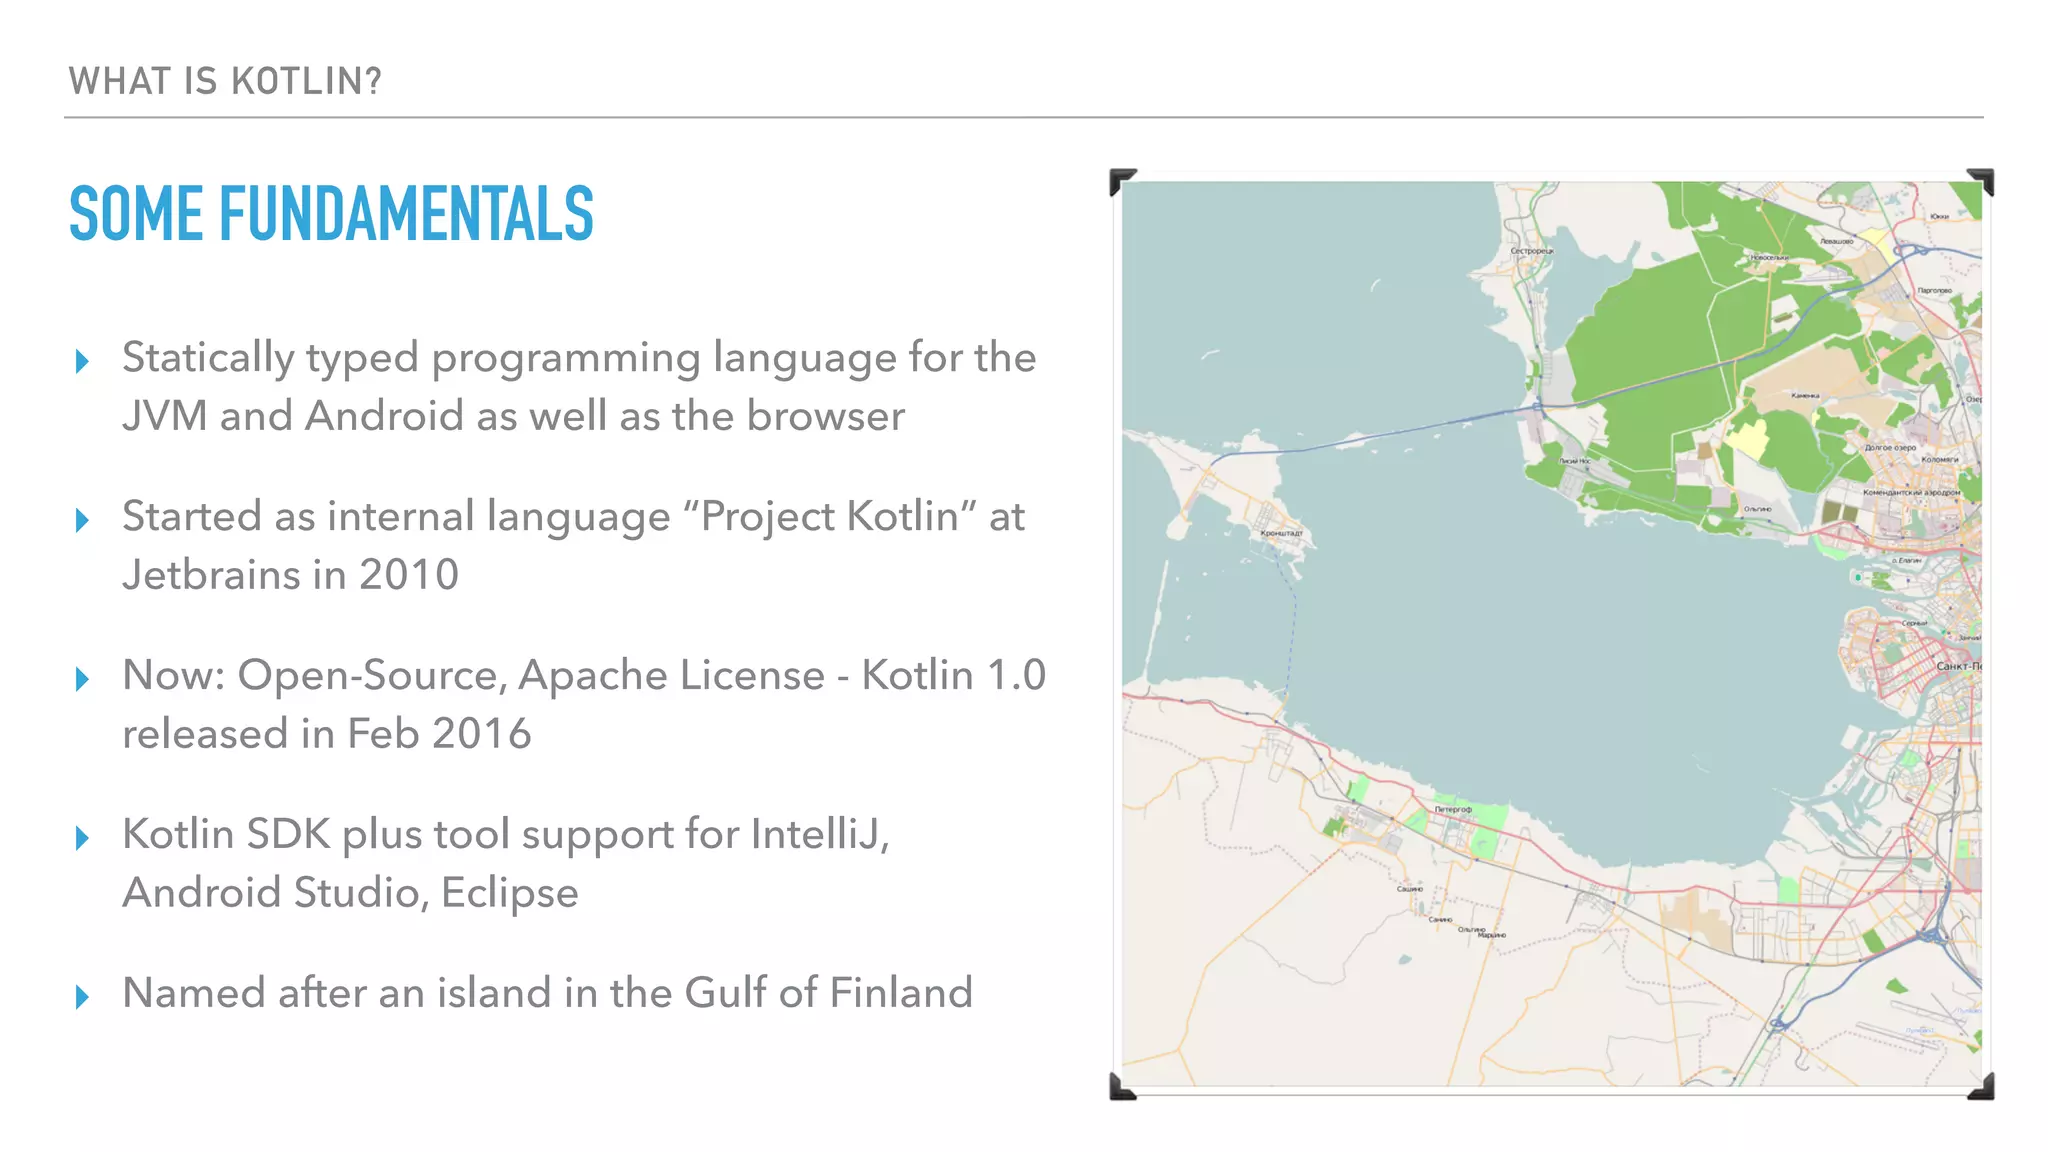This screenshot has width=2048, height=1152.
Task: Click the Peterhof label on the map
Action: click(x=1452, y=809)
